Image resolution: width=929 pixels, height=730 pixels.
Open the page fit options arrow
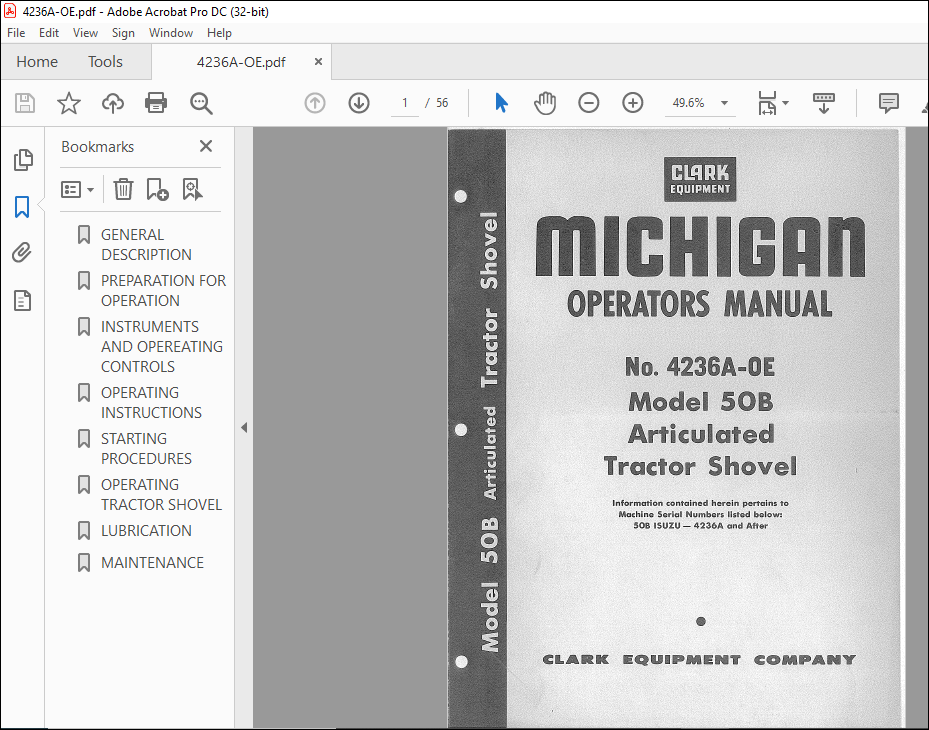click(786, 103)
